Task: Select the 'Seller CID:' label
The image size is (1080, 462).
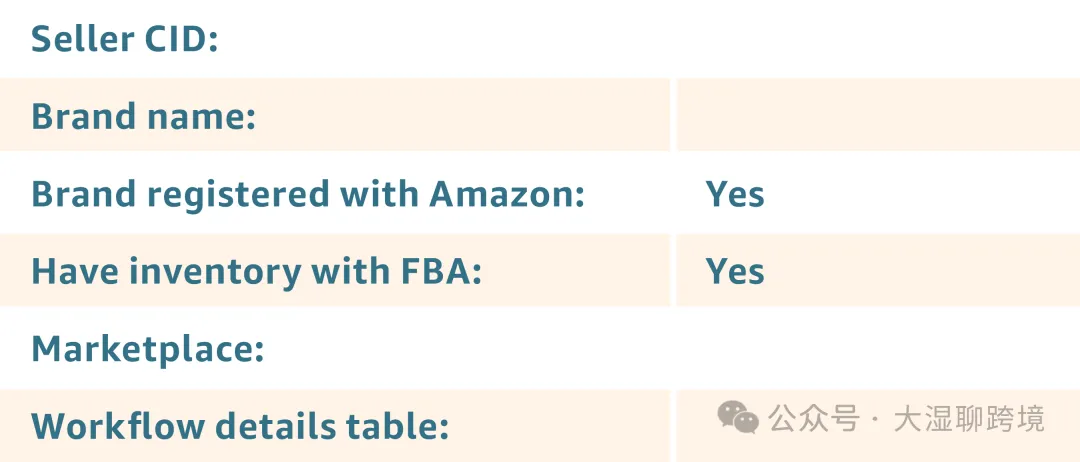Action: point(125,39)
